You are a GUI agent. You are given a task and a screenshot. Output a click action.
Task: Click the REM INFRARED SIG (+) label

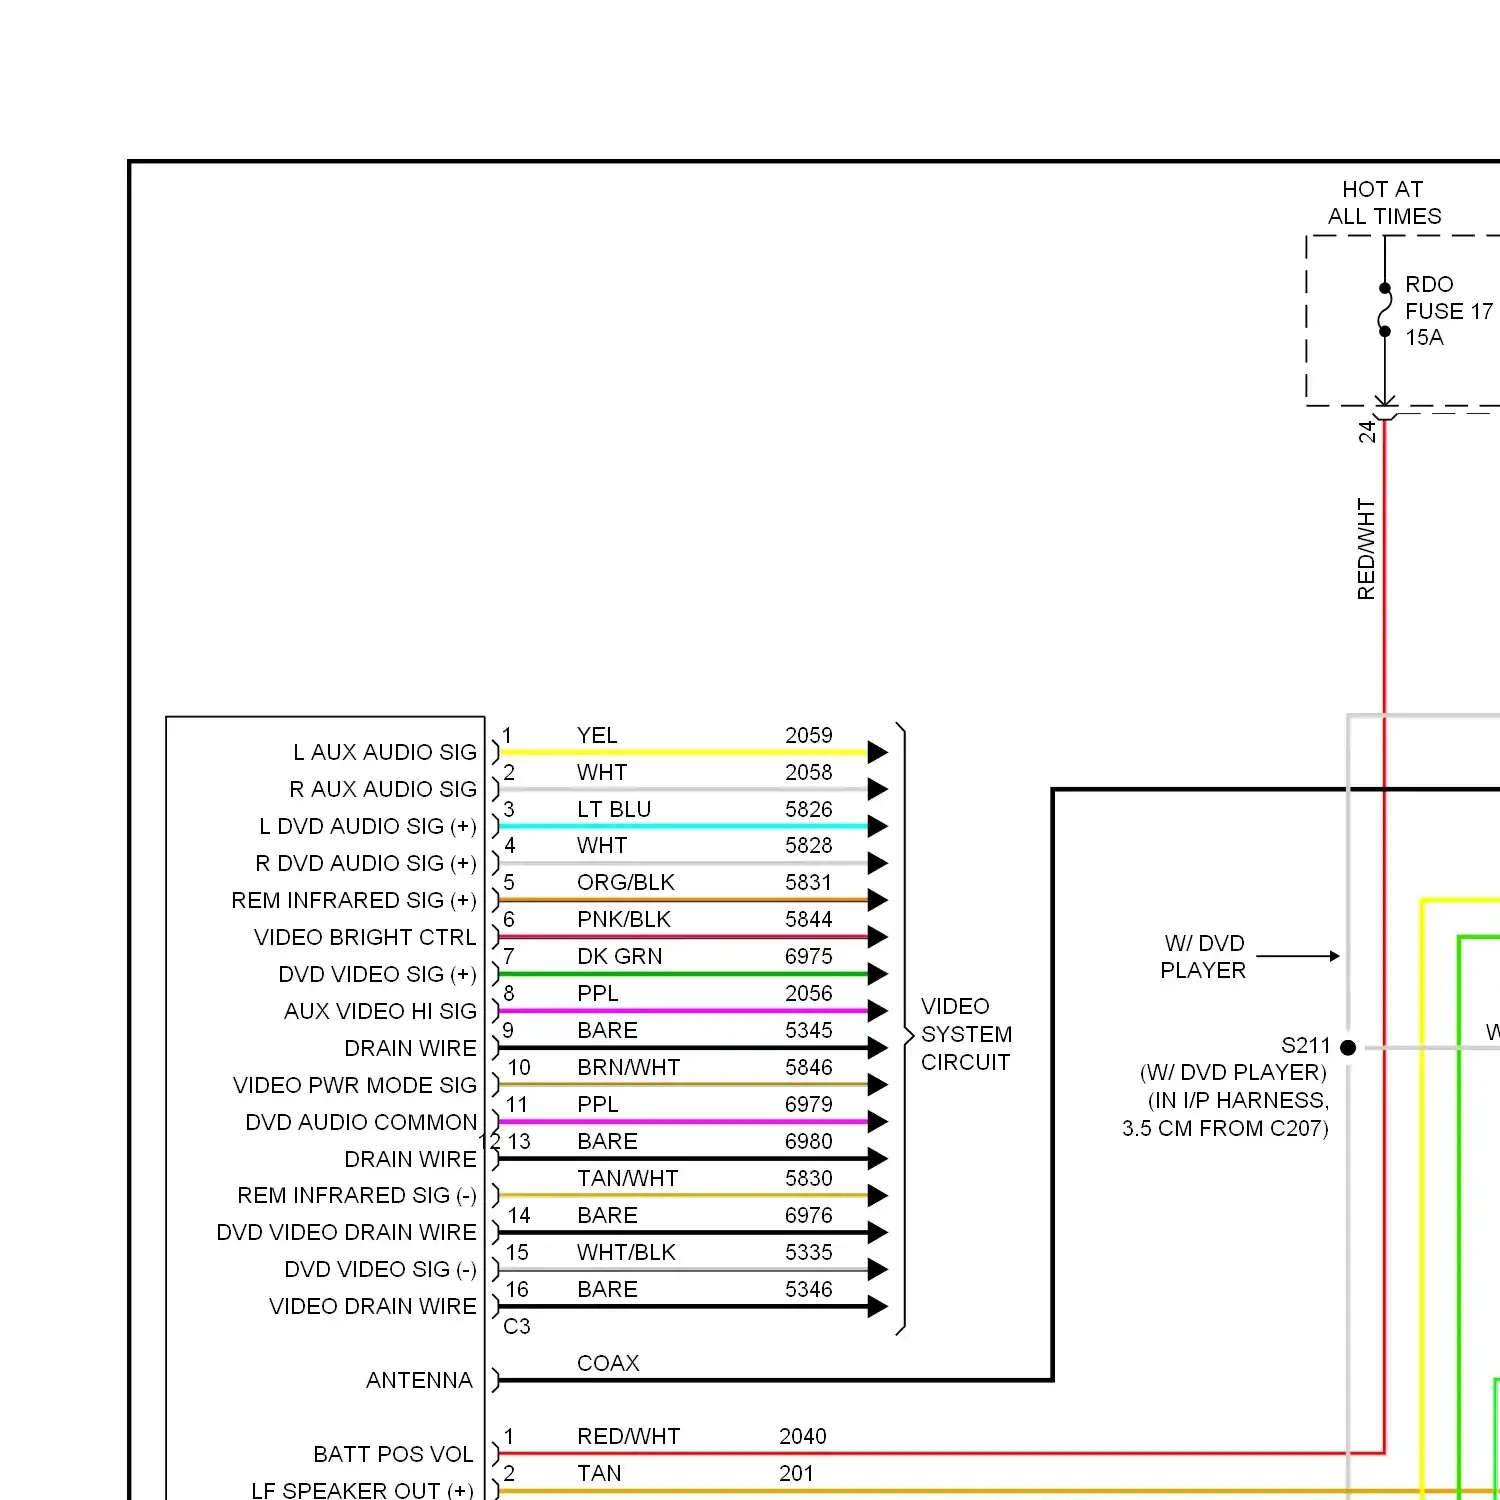(x=354, y=900)
